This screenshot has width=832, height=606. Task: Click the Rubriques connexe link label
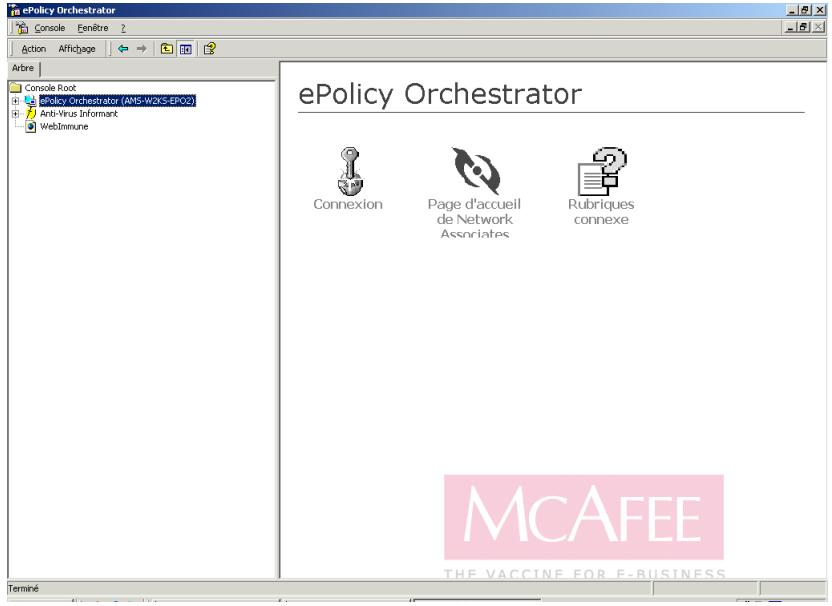coord(601,212)
